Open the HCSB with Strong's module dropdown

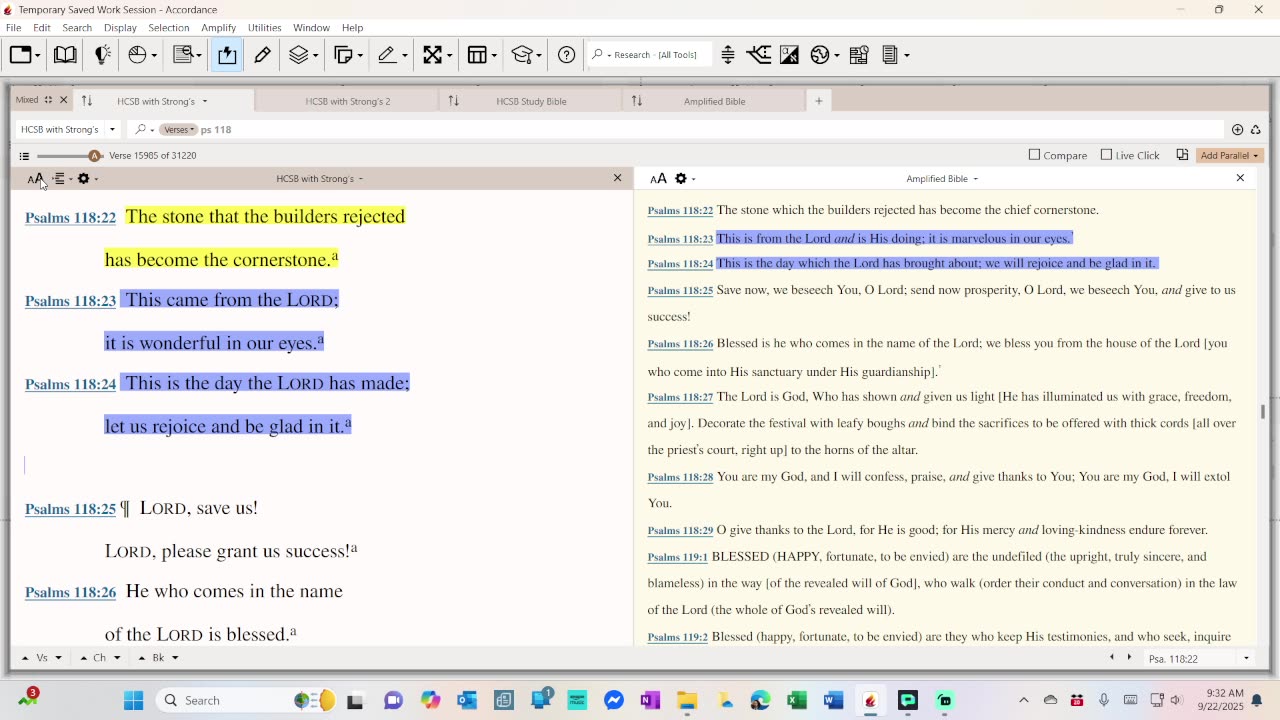click(x=68, y=129)
